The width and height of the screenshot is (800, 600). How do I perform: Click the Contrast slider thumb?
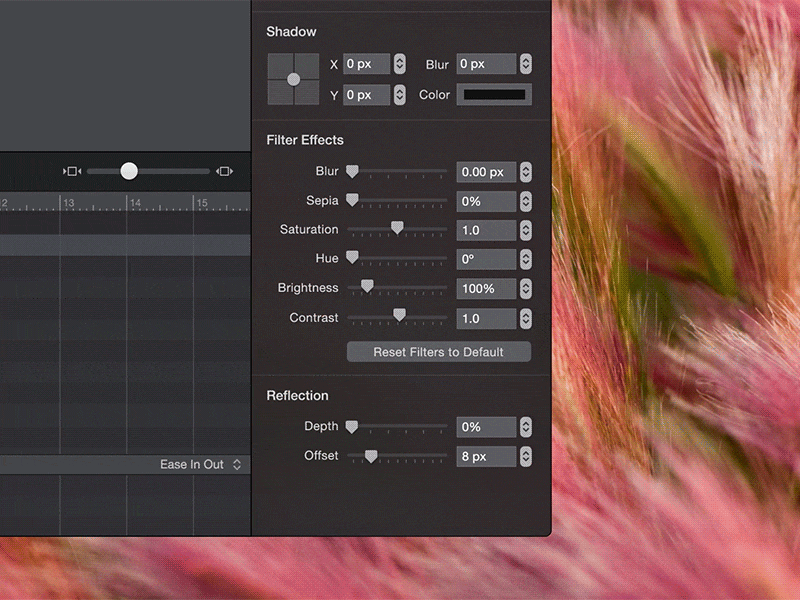click(398, 315)
